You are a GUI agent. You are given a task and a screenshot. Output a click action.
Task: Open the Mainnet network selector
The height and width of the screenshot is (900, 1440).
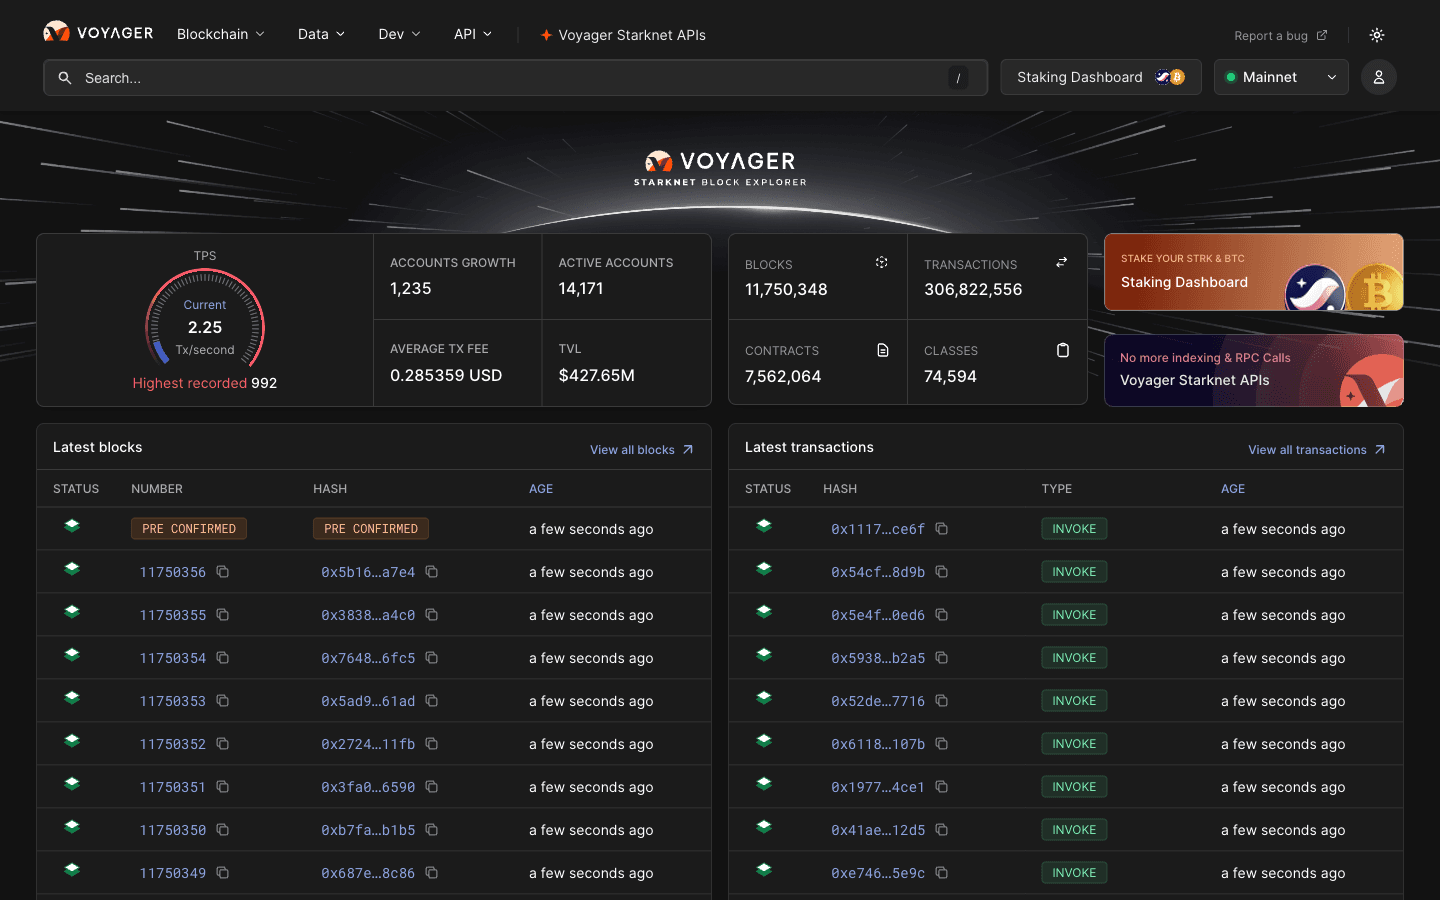[x=1281, y=77]
